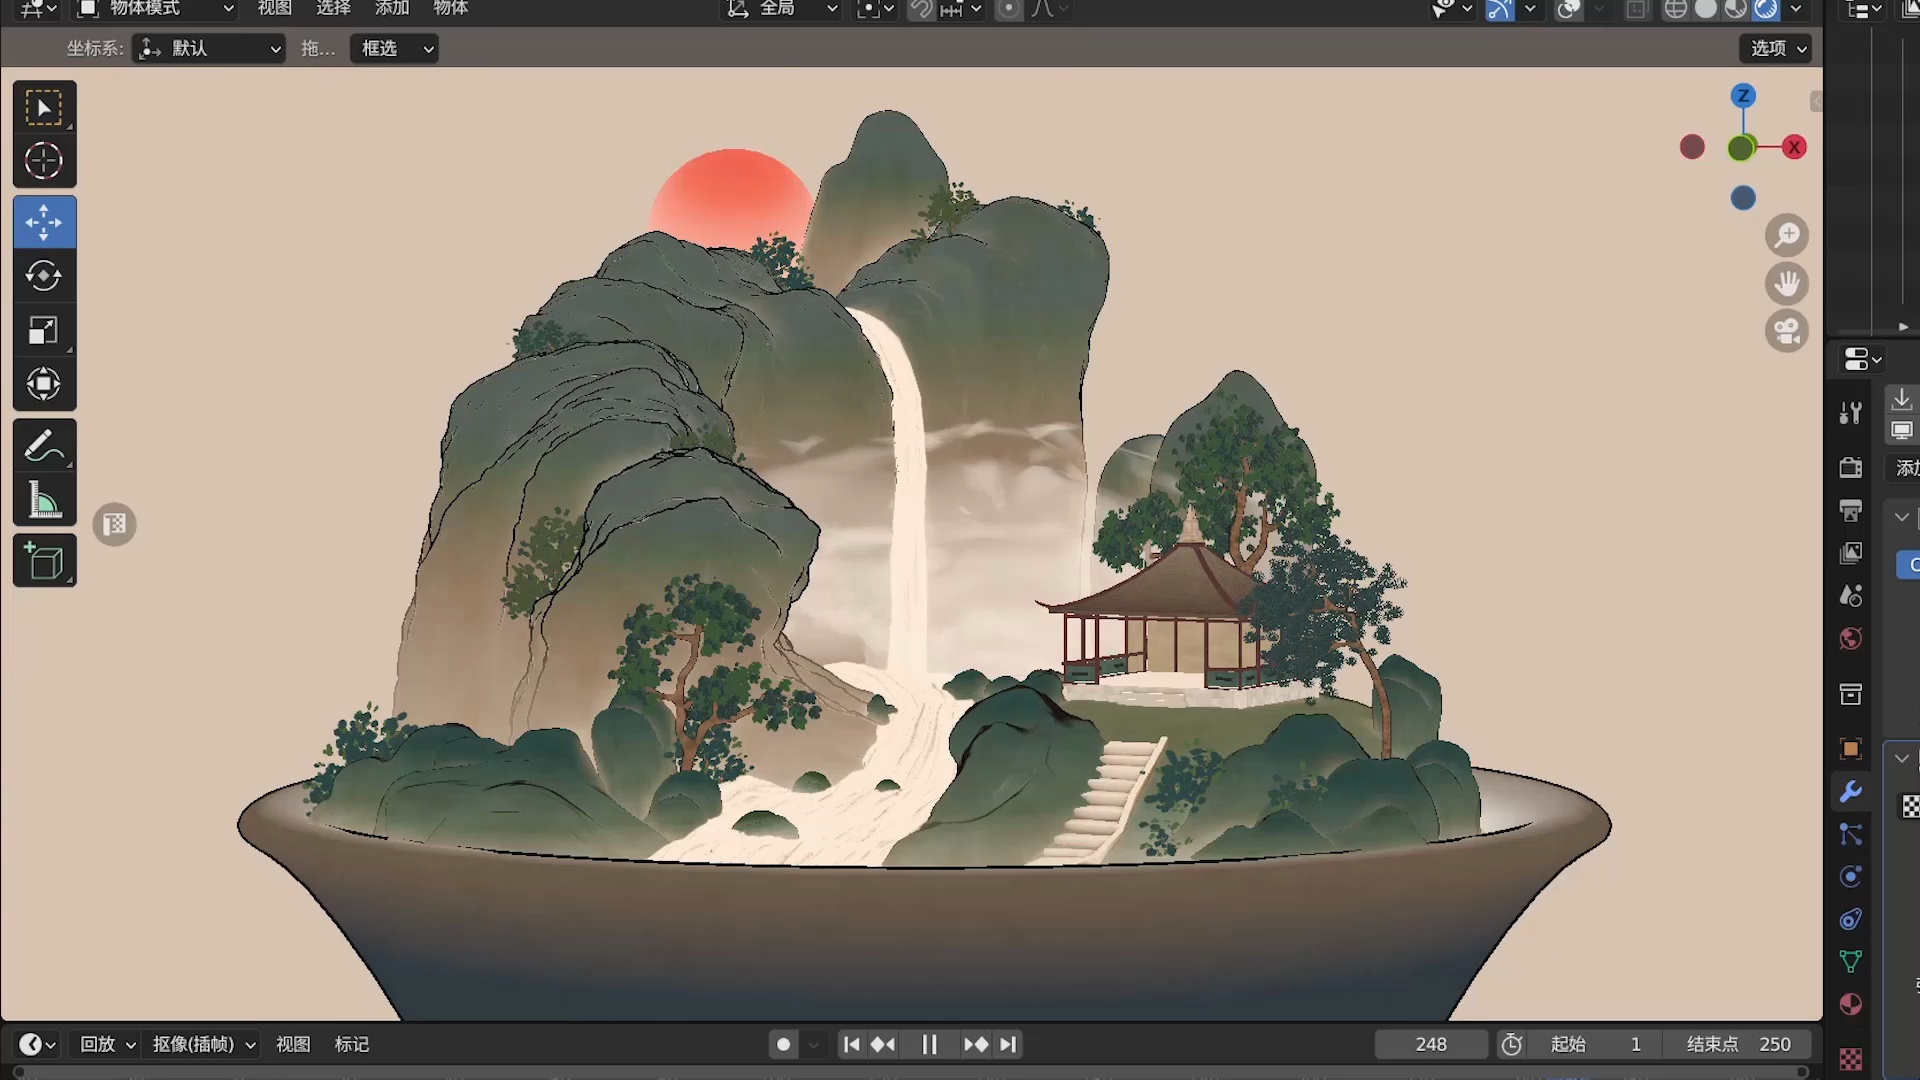Select the Scale tool

(44, 330)
